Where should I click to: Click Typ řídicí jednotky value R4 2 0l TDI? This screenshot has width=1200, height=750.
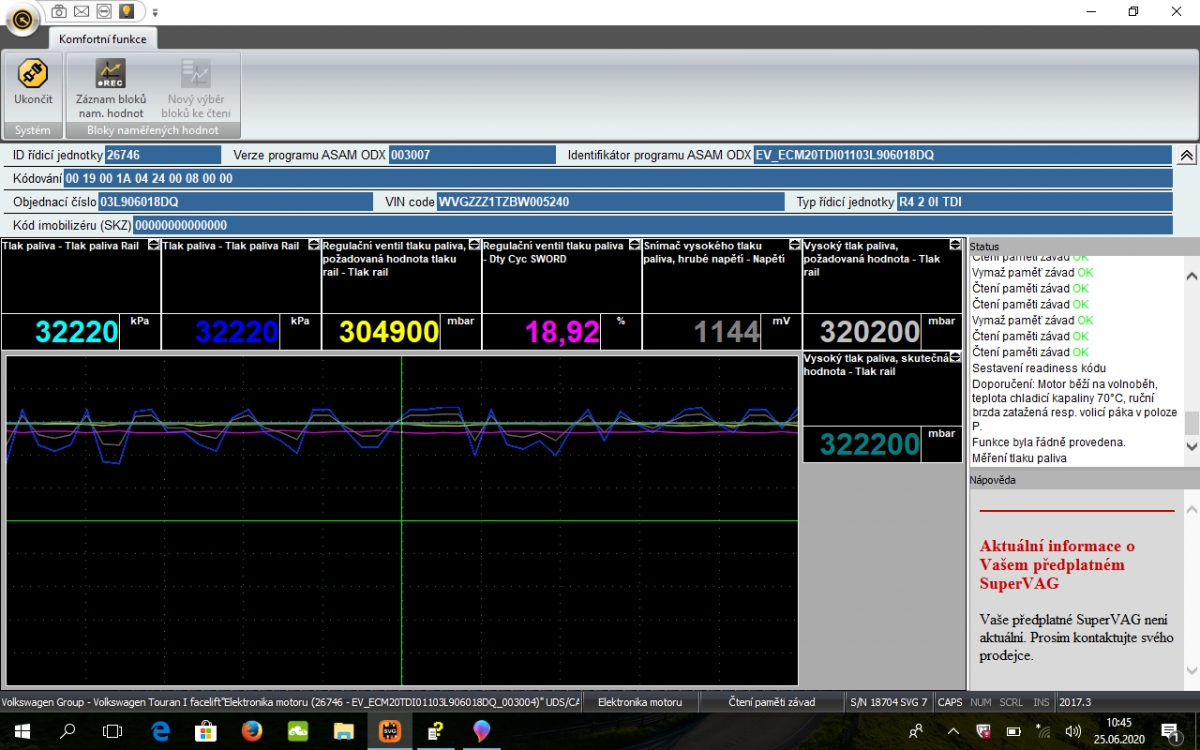click(x=1034, y=201)
